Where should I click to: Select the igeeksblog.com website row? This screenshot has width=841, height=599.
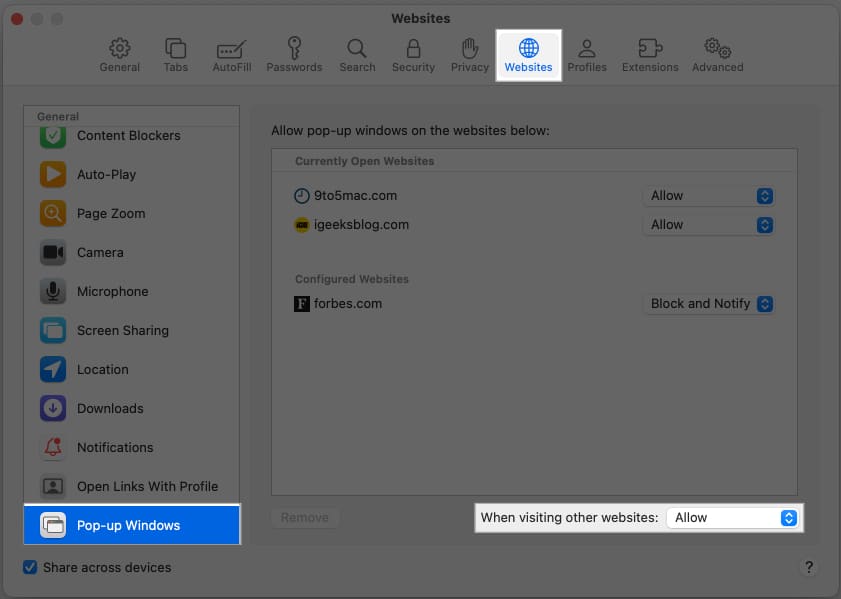[534, 225]
